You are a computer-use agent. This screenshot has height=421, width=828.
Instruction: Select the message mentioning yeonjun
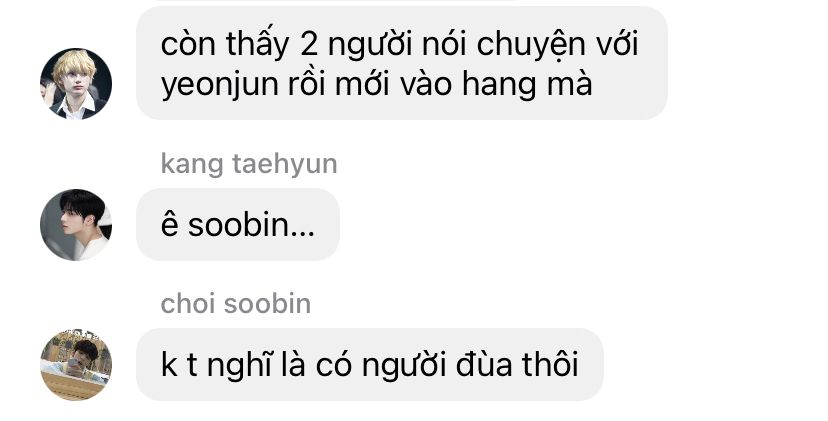coord(402,63)
